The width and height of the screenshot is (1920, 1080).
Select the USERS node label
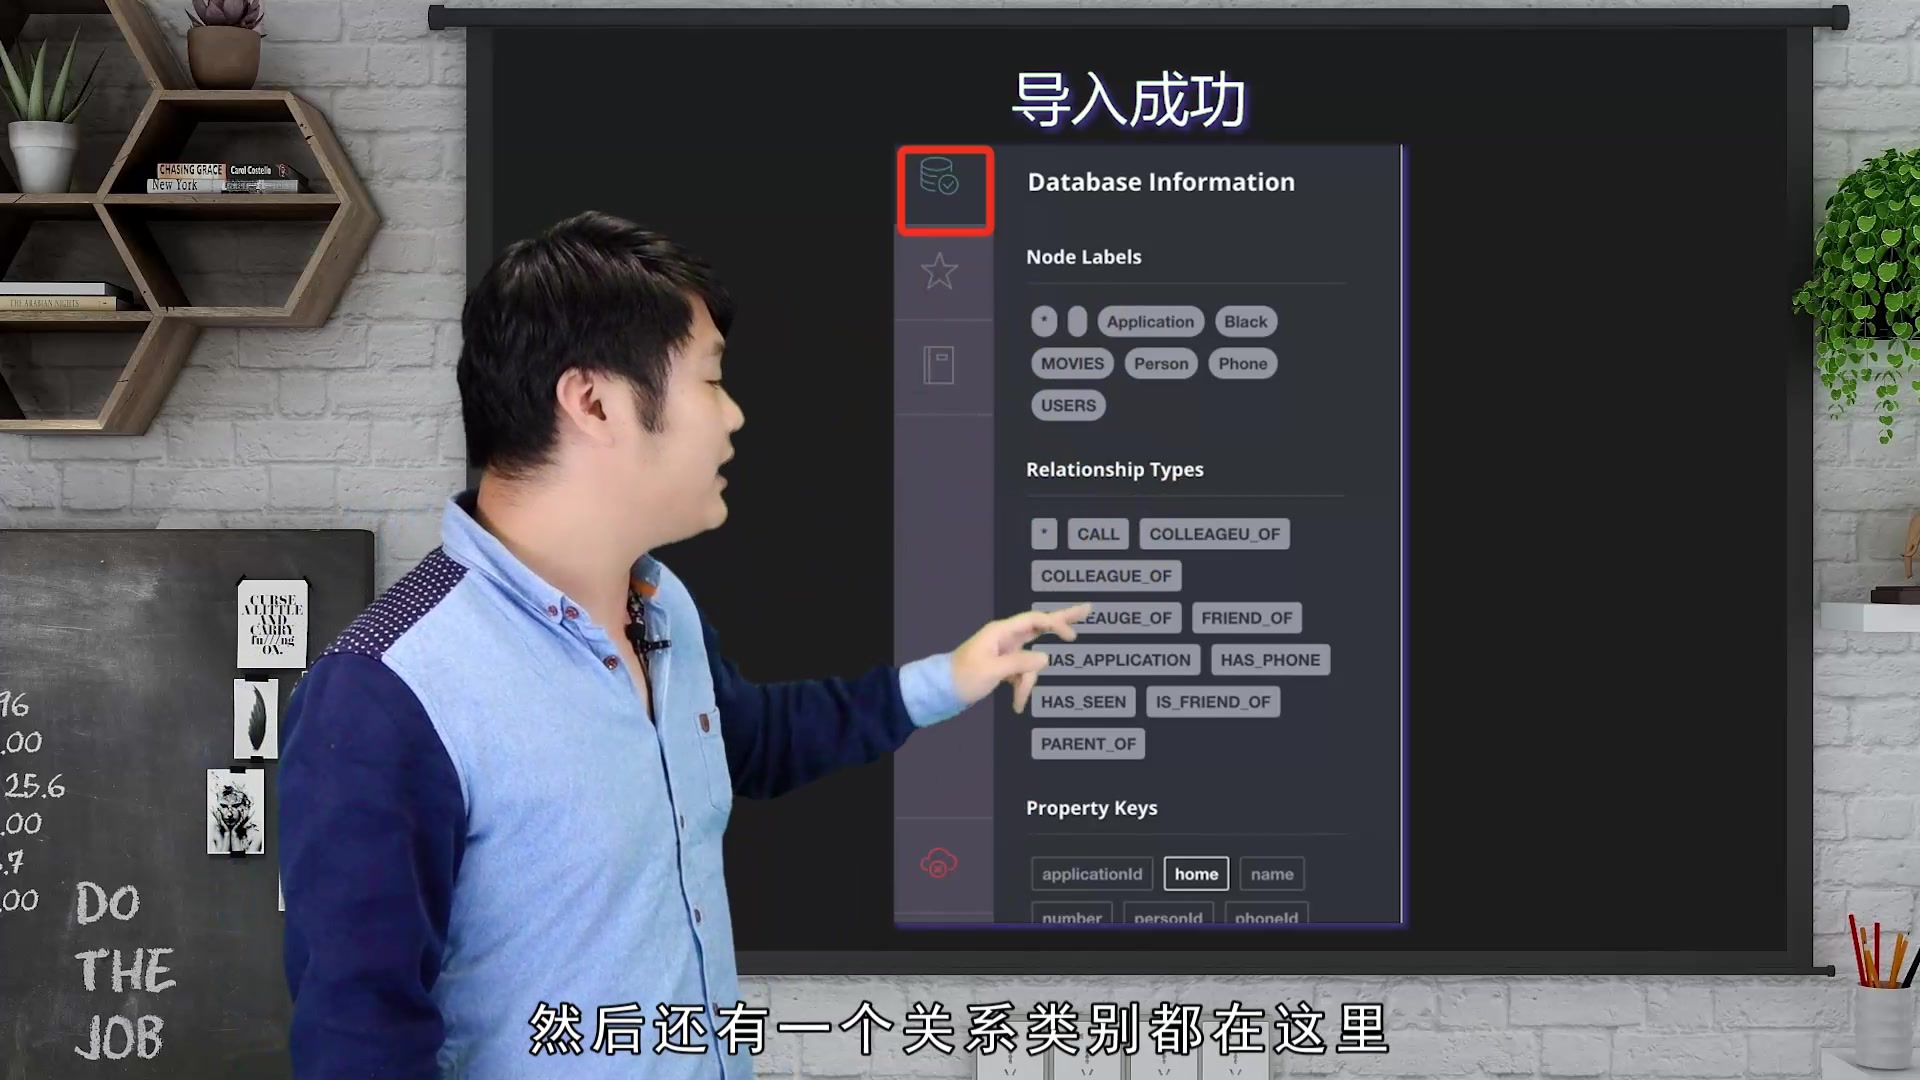click(x=1068, y=405)
